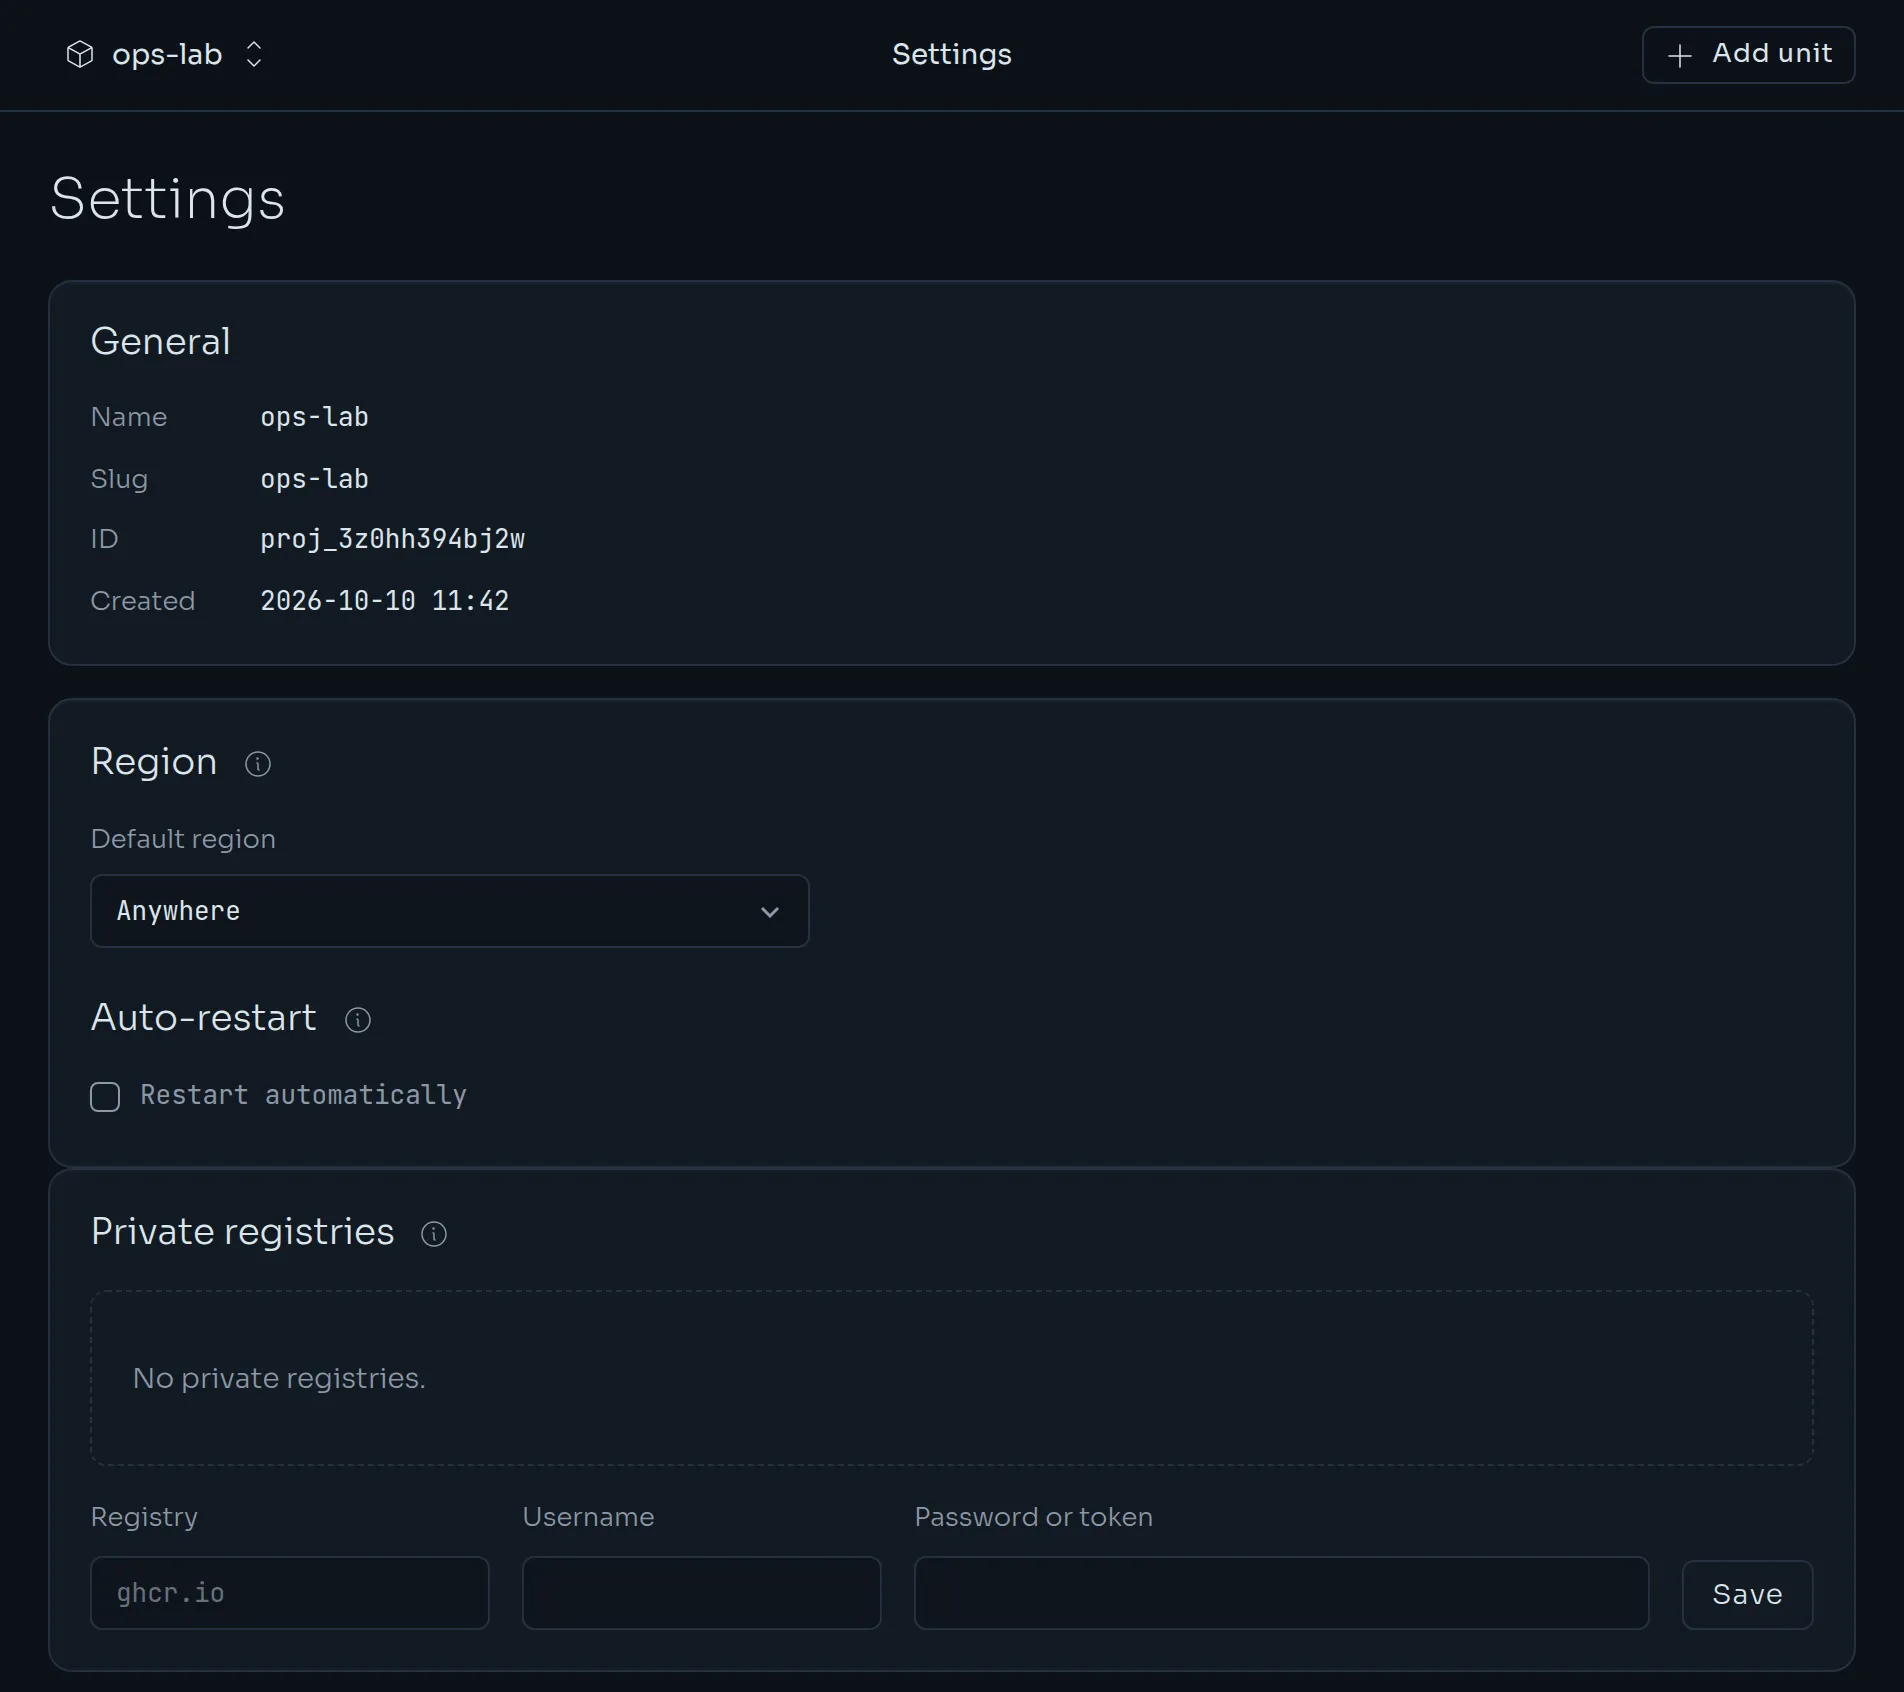The height and width of the screenshot is (1692, 1904).
Task: Click the "No private registries." message
Action: (279, 1378)
